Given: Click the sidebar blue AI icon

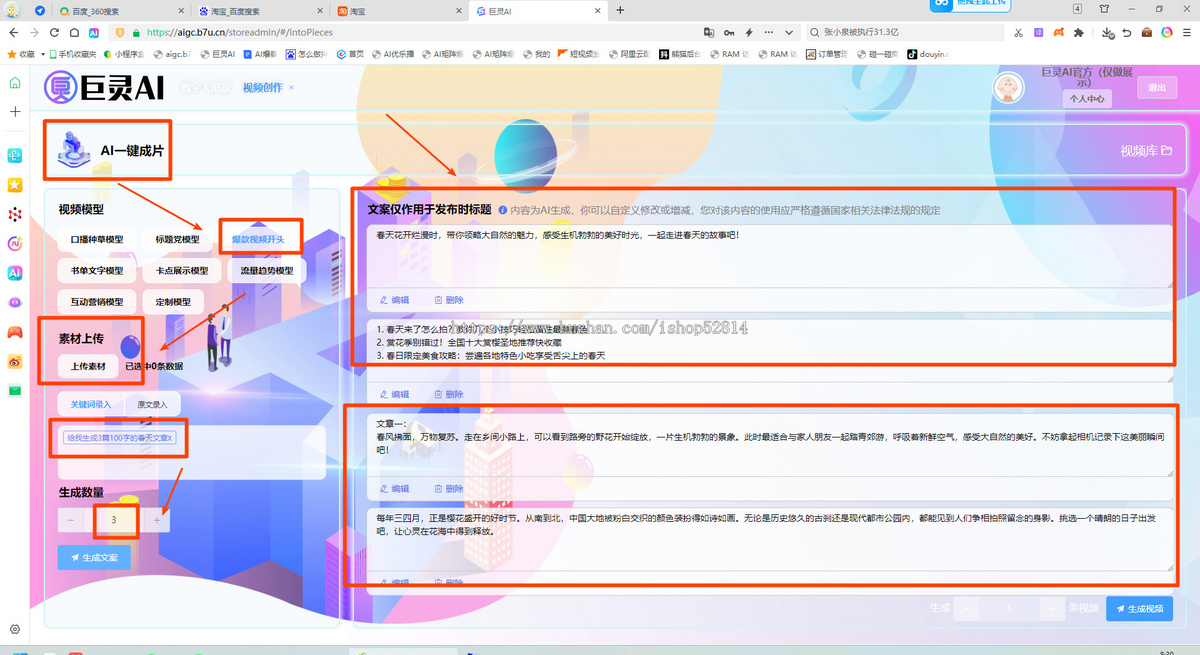Looking at the screenshot, I should coord(14,272).
